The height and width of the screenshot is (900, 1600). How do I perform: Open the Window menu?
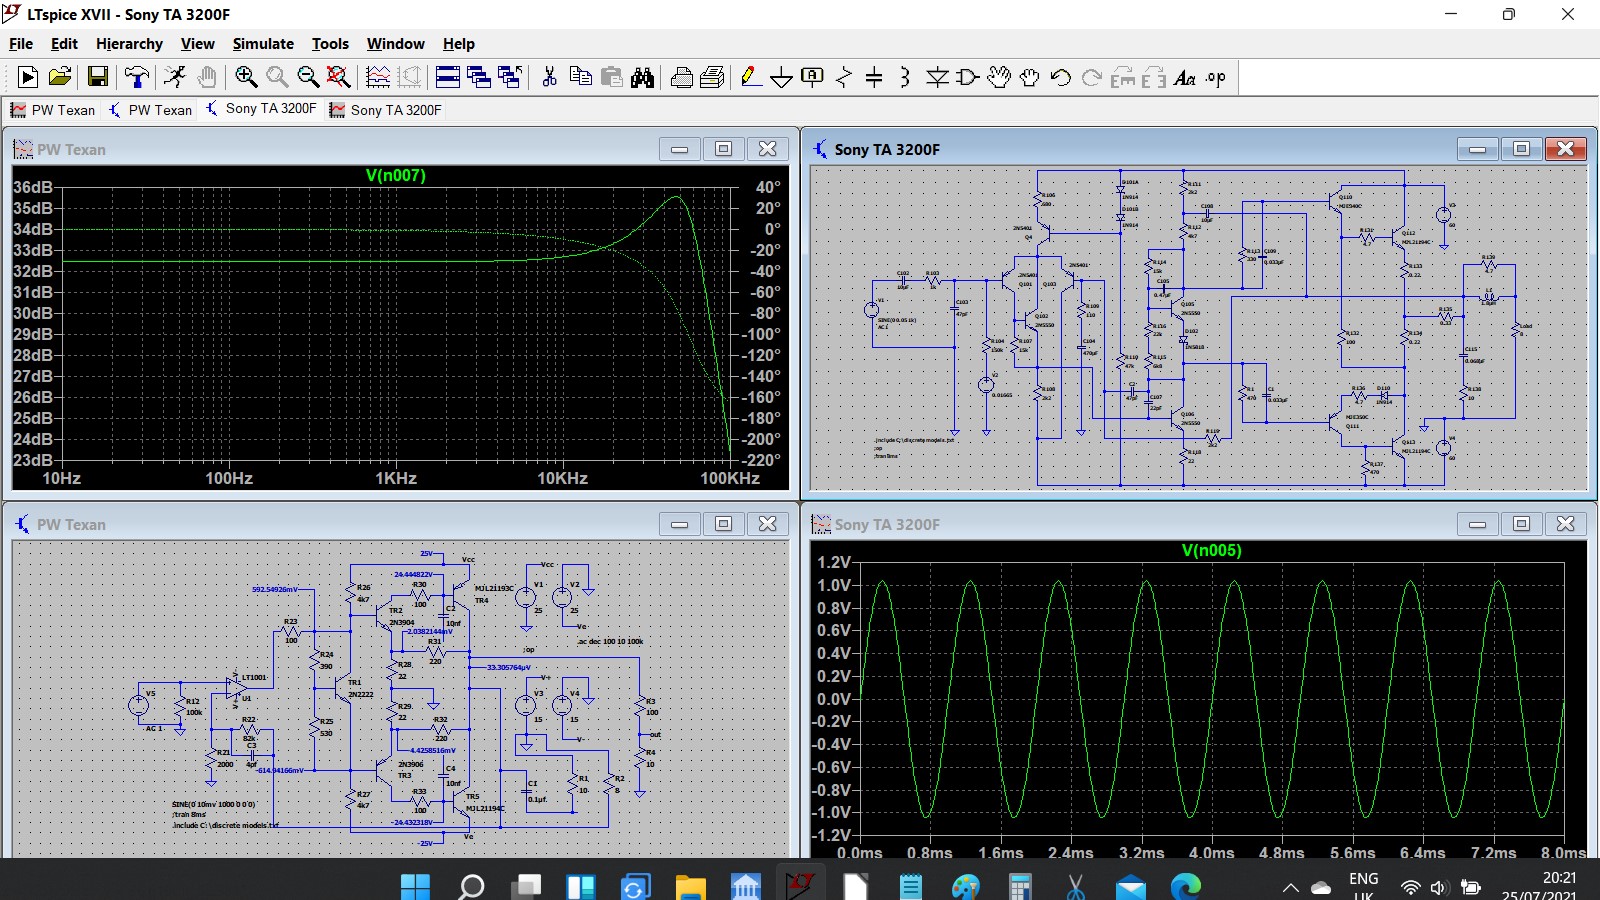point(395,43)
